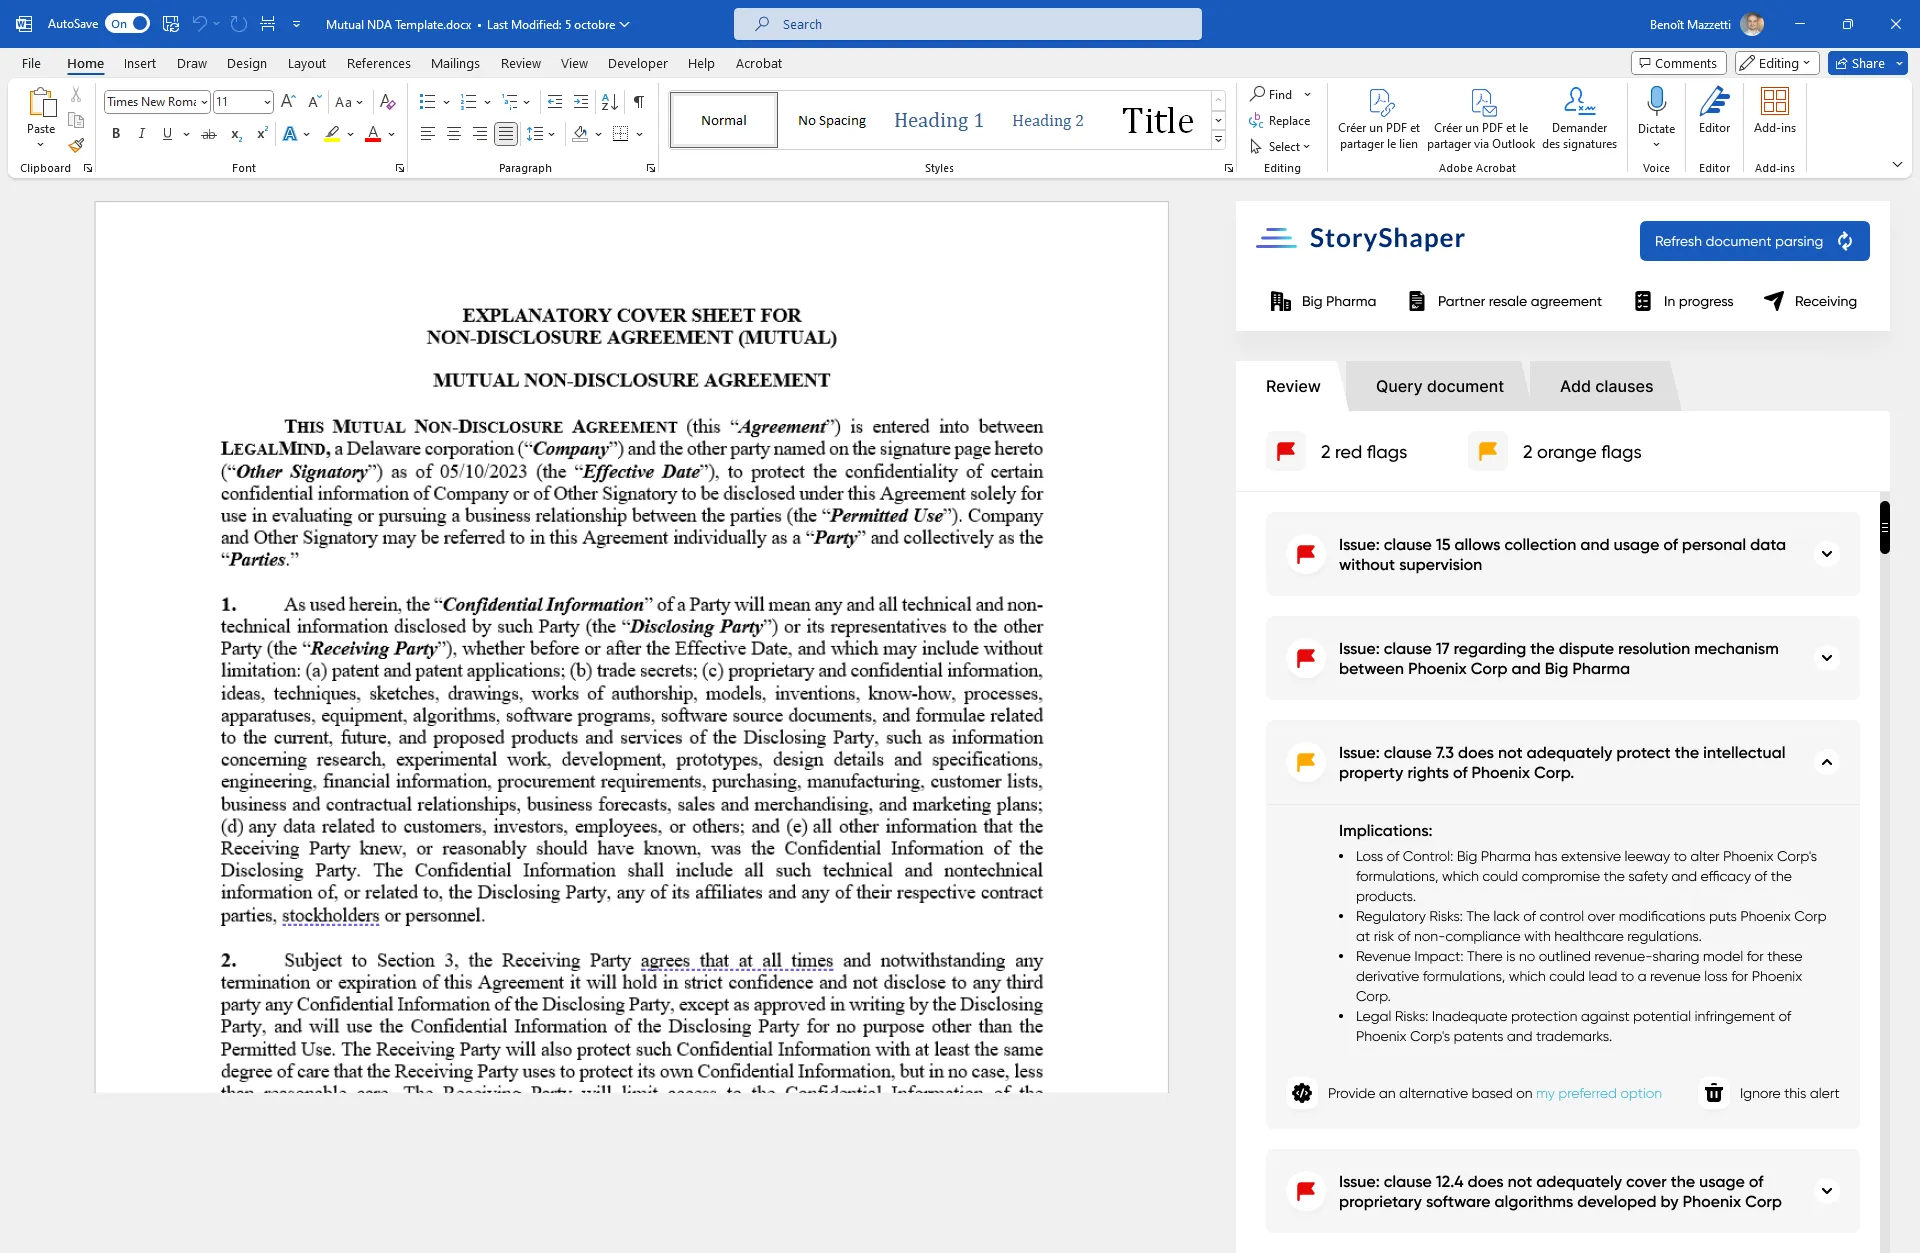Click the red font color swatch
The height and width of the screenshot is (1253, 1920).
click(373, 134)
